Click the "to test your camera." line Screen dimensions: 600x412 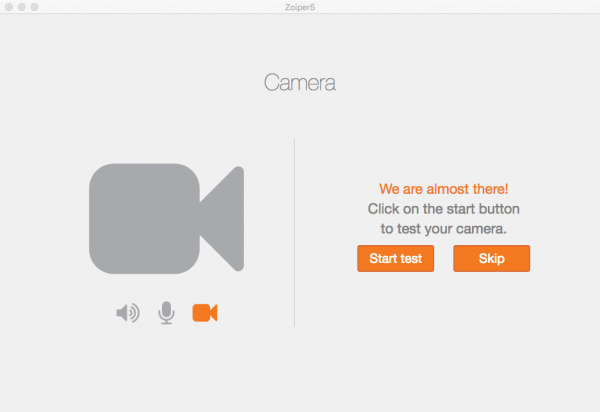tap(443, 229)
